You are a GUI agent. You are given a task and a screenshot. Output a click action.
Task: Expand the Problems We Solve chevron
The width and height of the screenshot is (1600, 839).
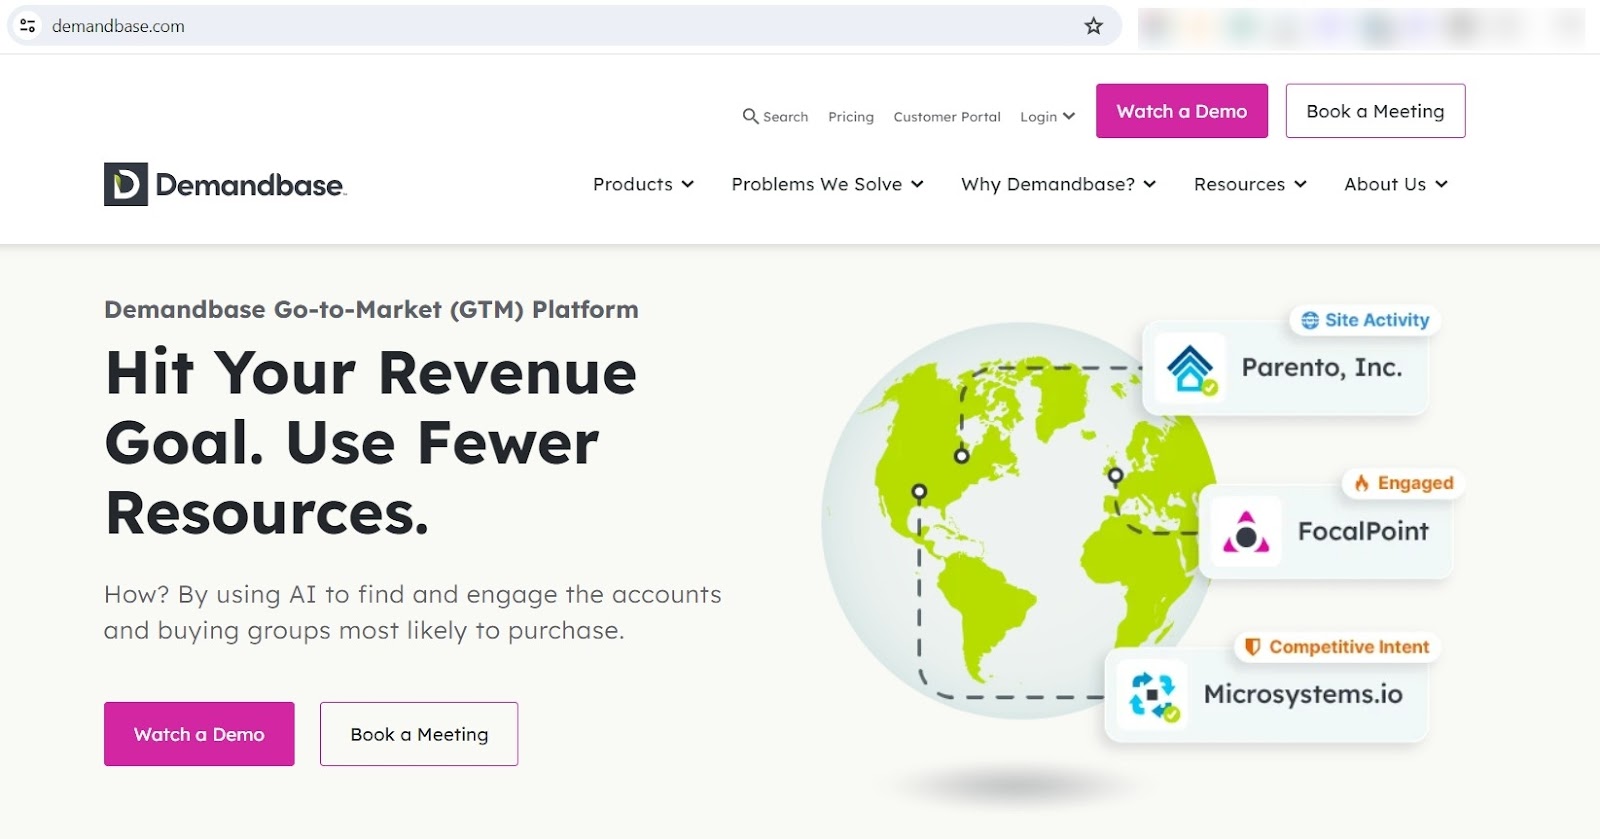click(917, 184)
